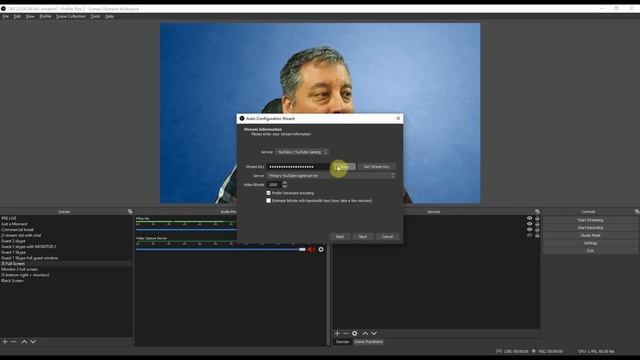The height and width of the screenshot is (360, 640).
Task: Open the Edit menu
Action: [x=17, y=16]
